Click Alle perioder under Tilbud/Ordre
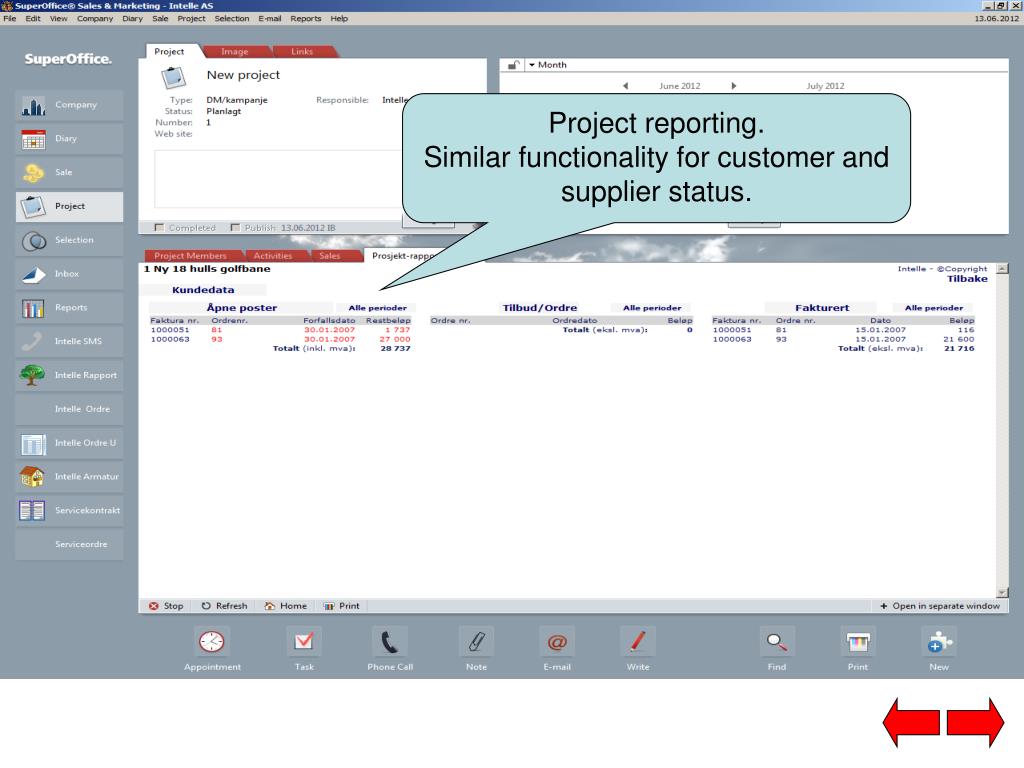1024x768 pixels. point(652,308)
